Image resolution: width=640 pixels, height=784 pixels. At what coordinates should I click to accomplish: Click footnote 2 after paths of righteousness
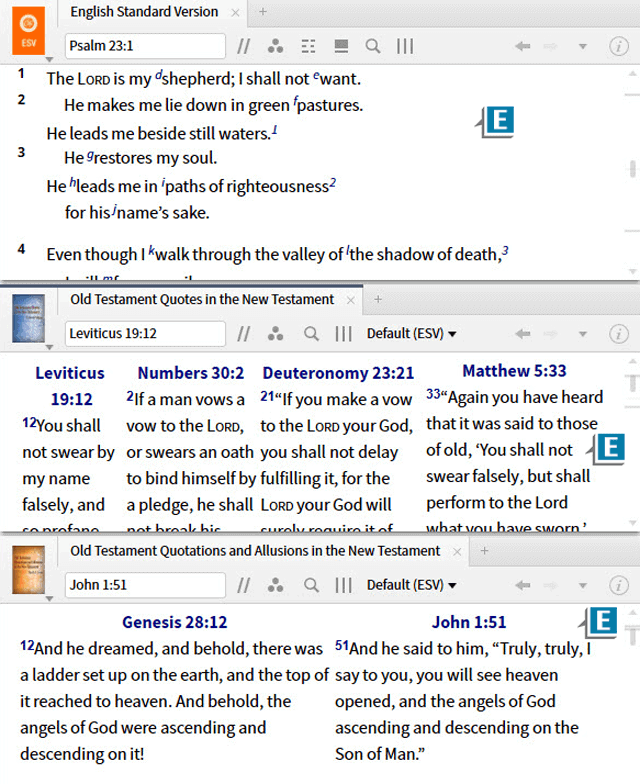coord(332,183)
